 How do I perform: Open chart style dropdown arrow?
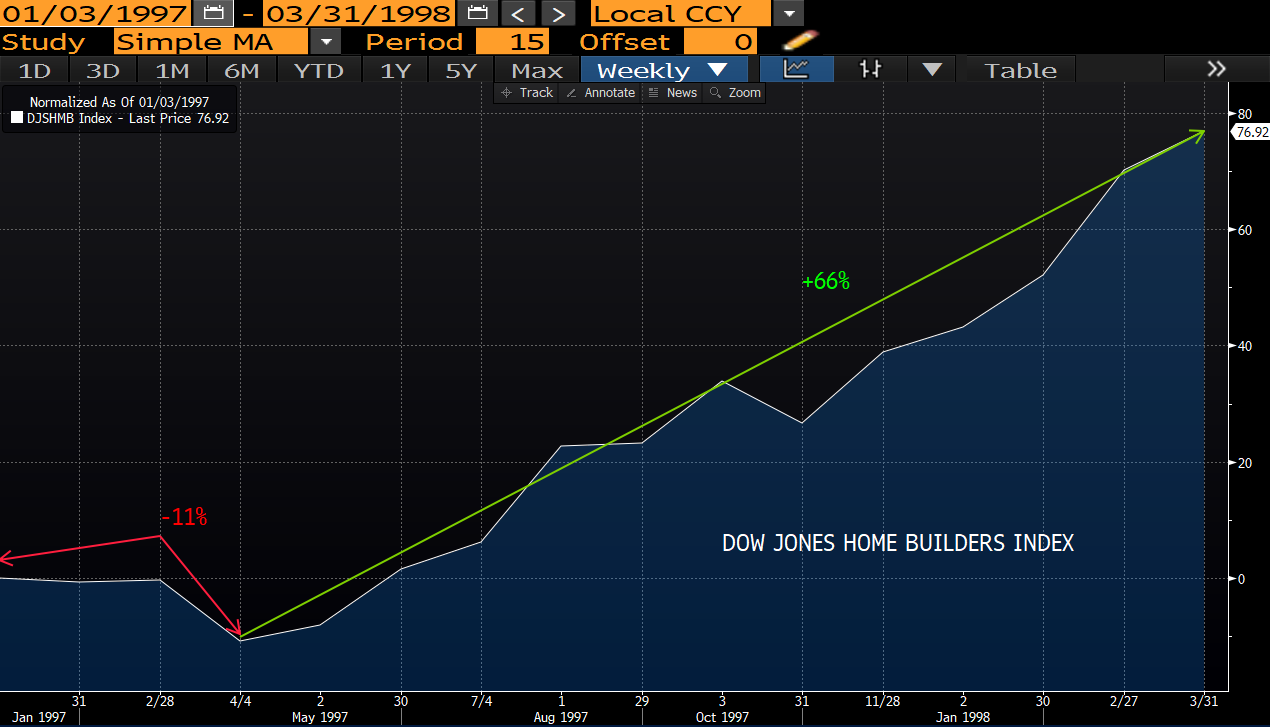click(932, 69)
